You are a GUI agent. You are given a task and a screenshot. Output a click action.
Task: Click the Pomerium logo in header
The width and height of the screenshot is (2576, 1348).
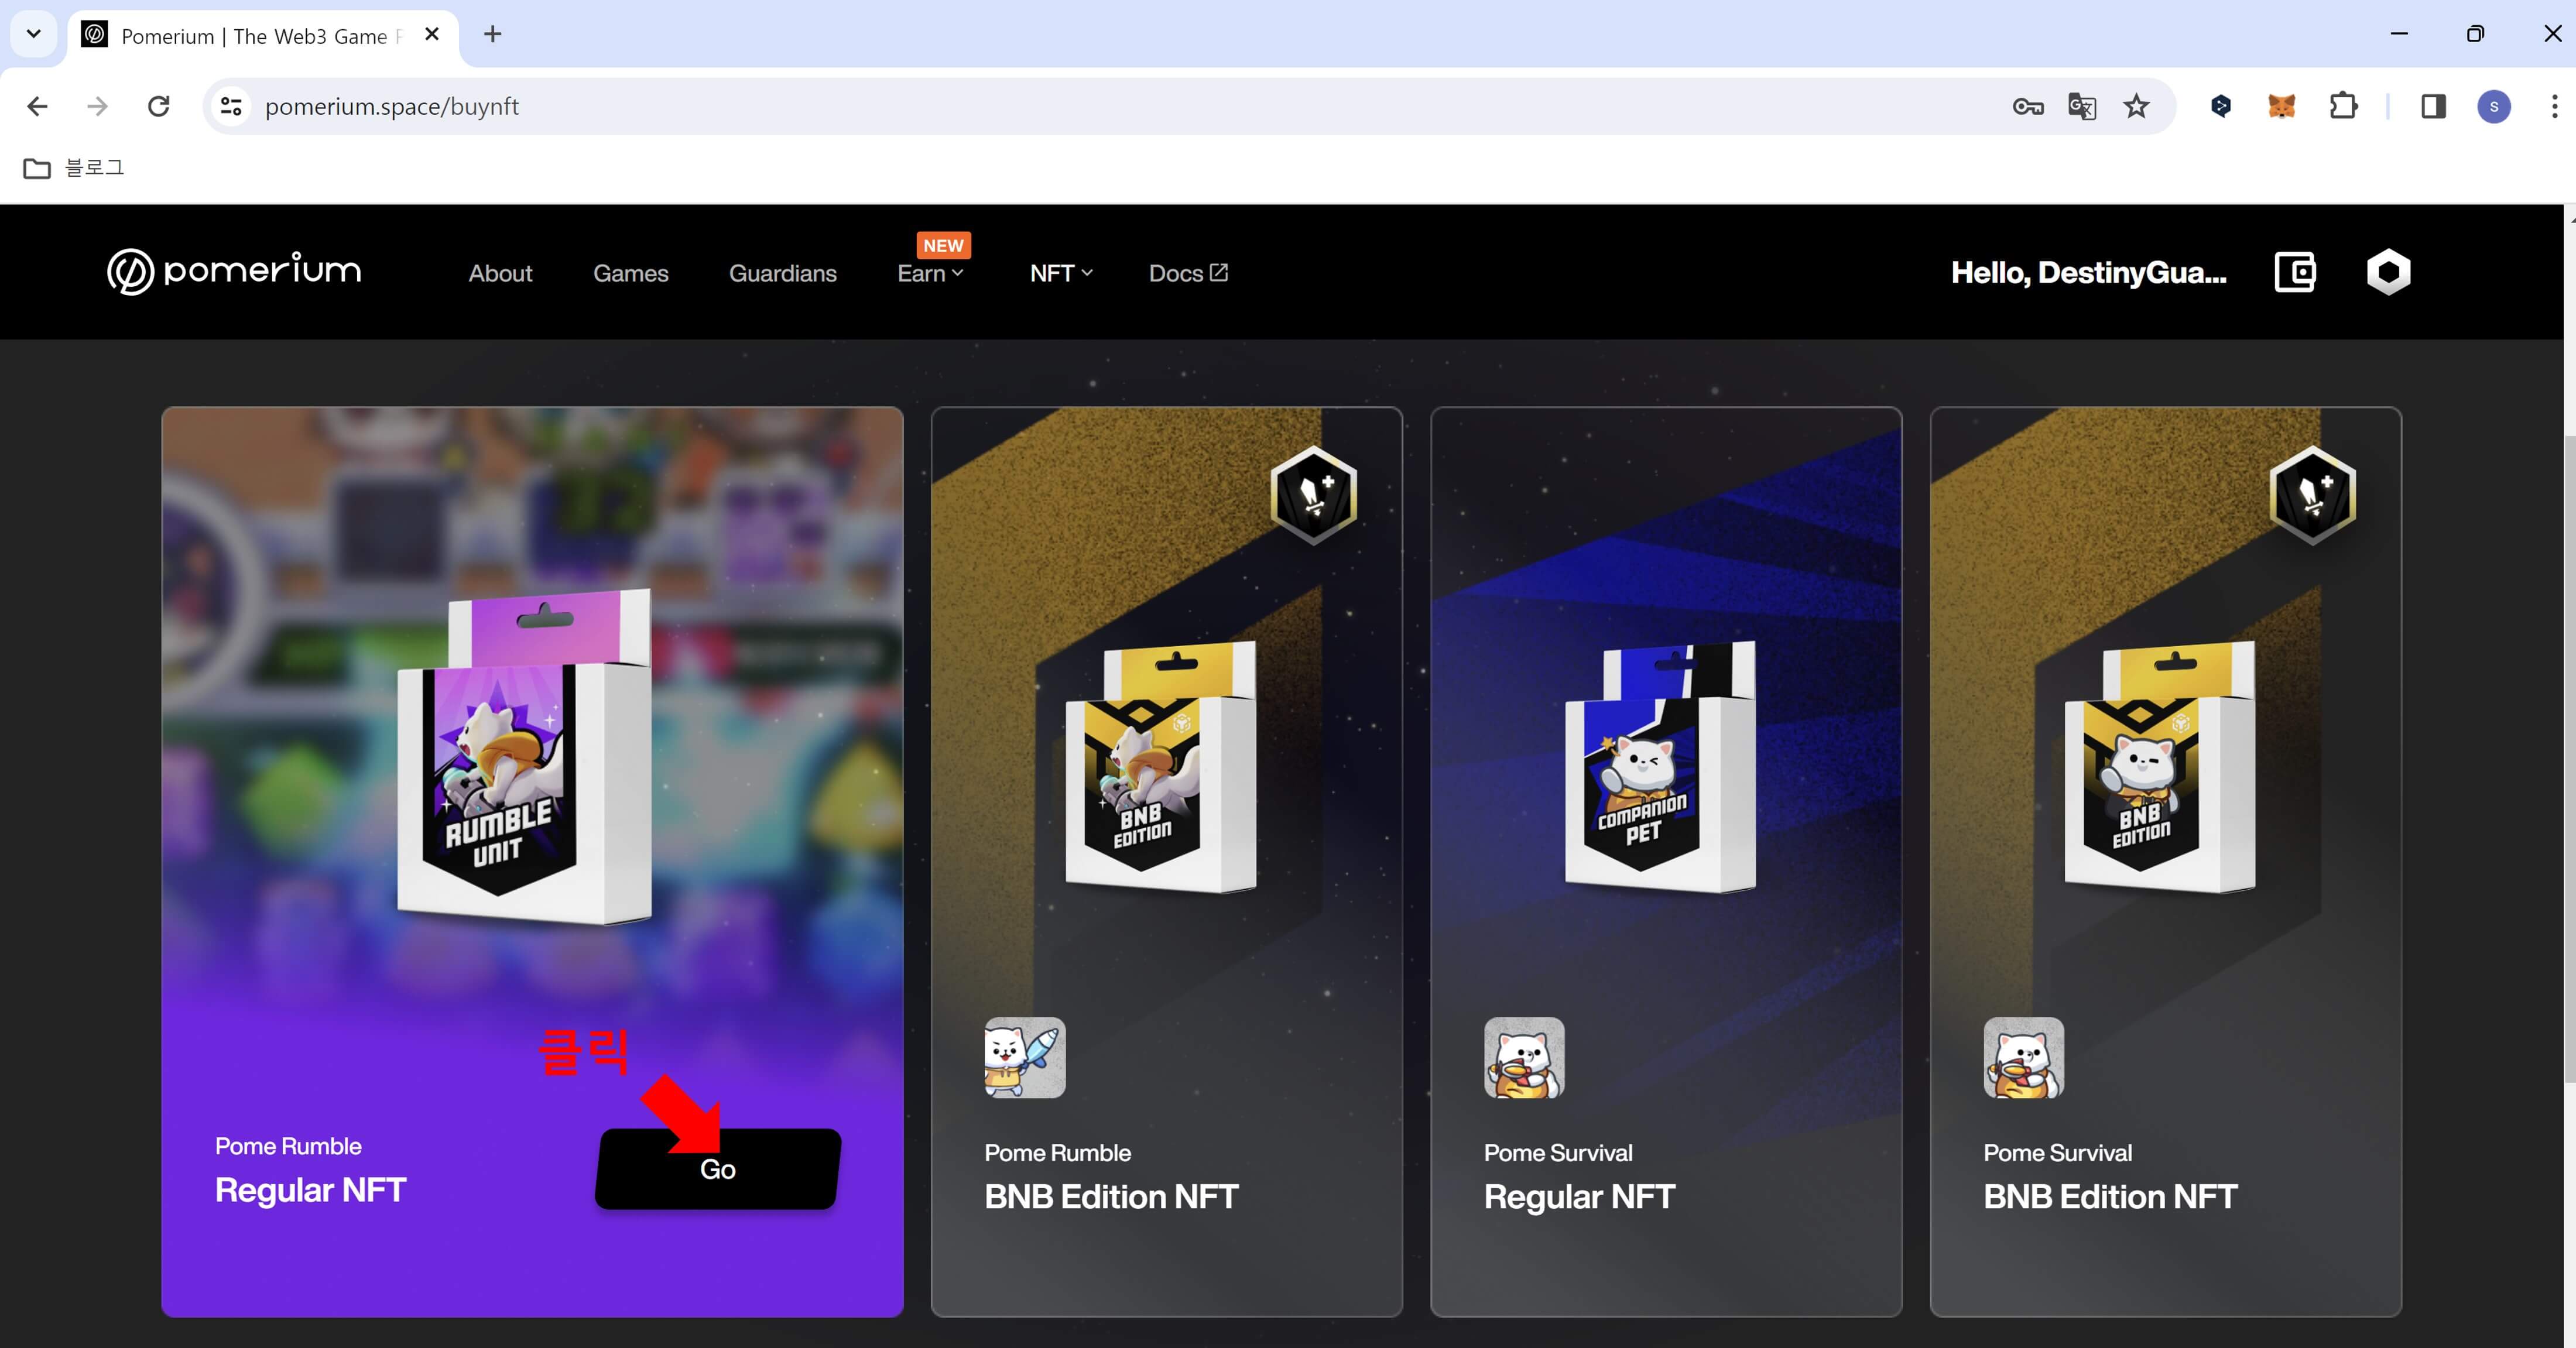coord(234,272)
